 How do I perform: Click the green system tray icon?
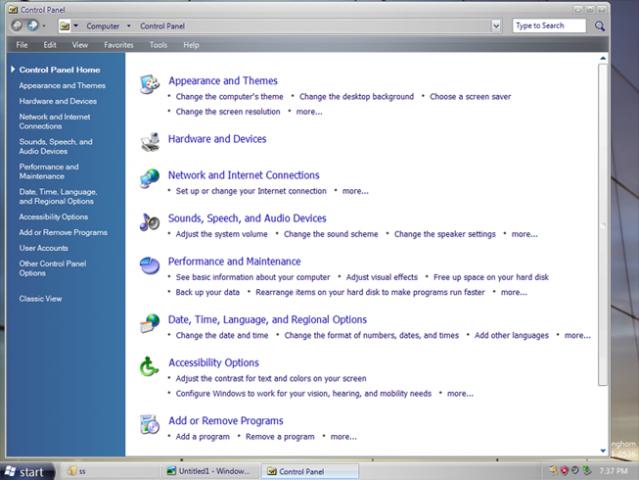(x=586, y=471)
